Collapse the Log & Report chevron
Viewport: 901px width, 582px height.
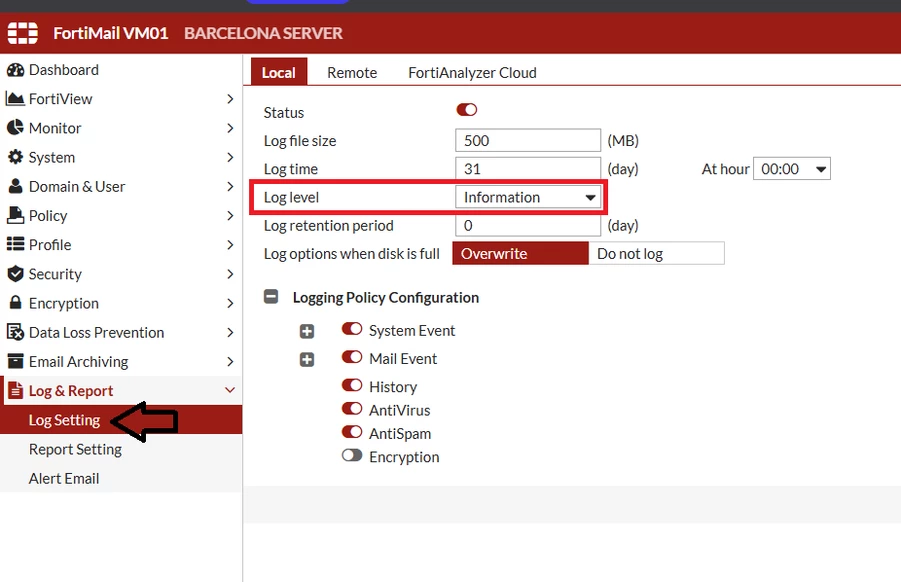tap(230, 390)
